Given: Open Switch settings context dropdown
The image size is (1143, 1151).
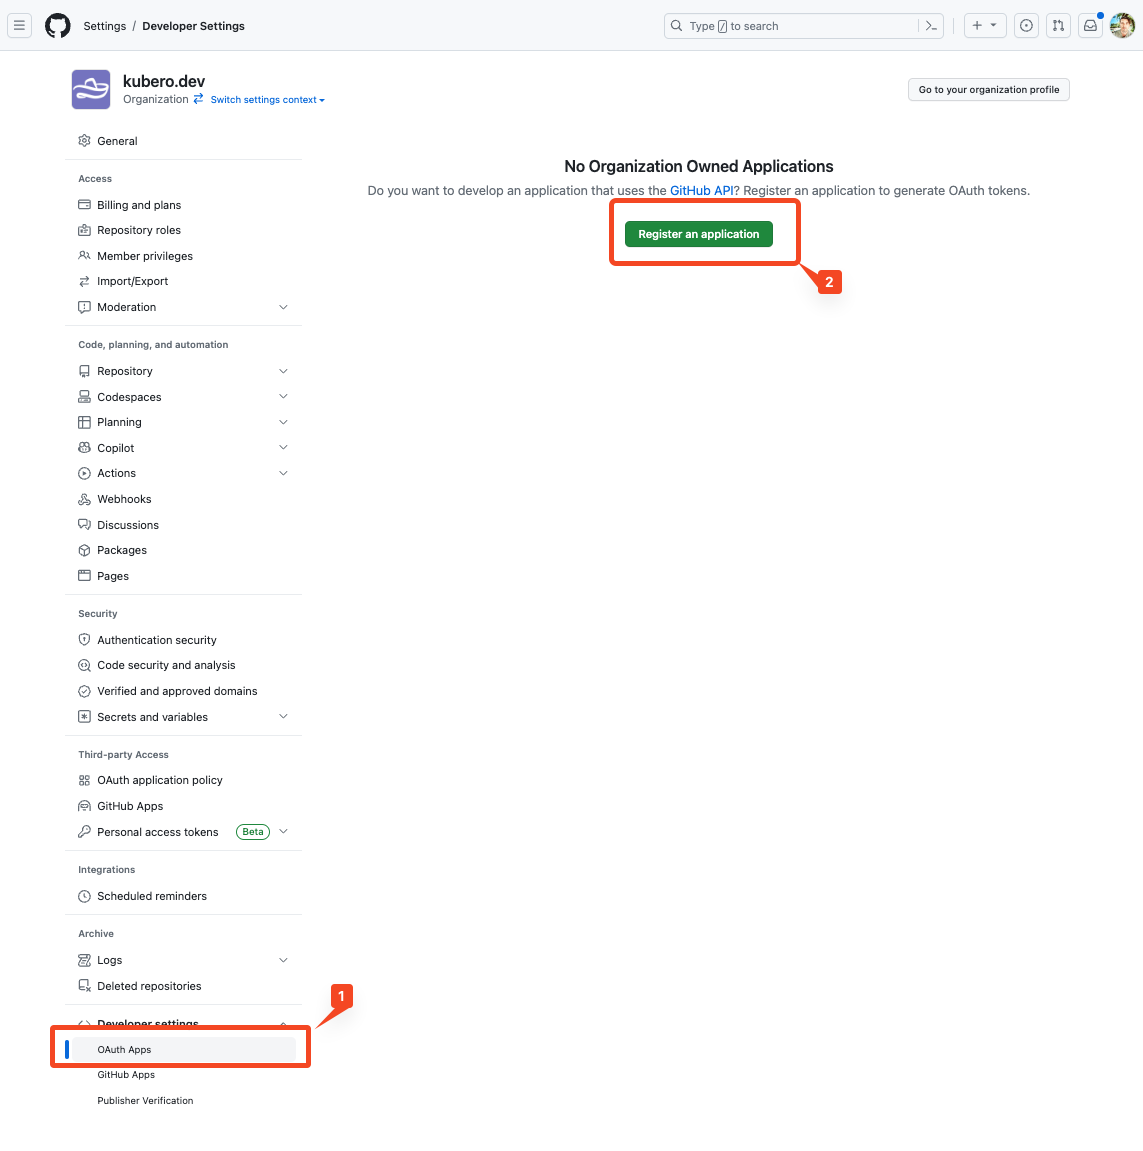Looking at the screenshot, I should (x=267, y=100).
